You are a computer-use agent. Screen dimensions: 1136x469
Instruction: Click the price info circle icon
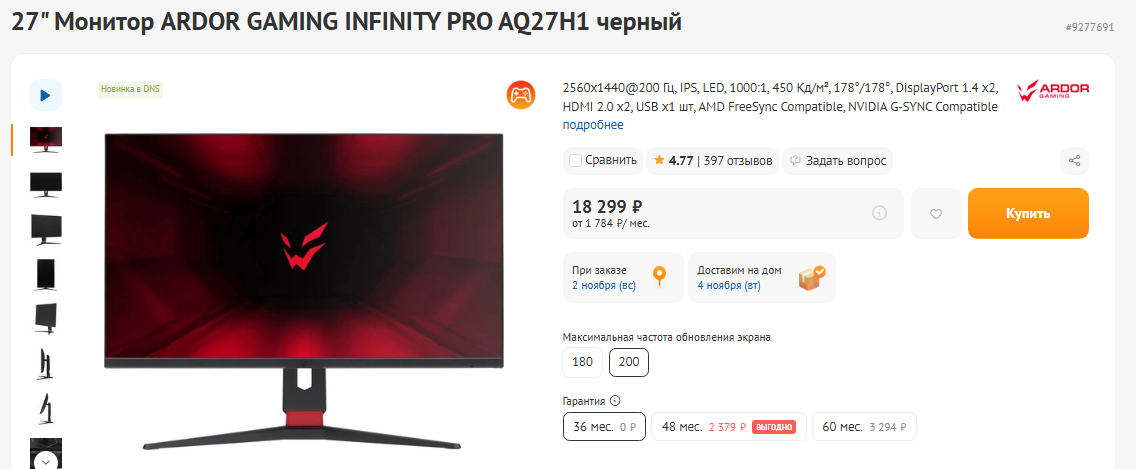click(880, 213)
